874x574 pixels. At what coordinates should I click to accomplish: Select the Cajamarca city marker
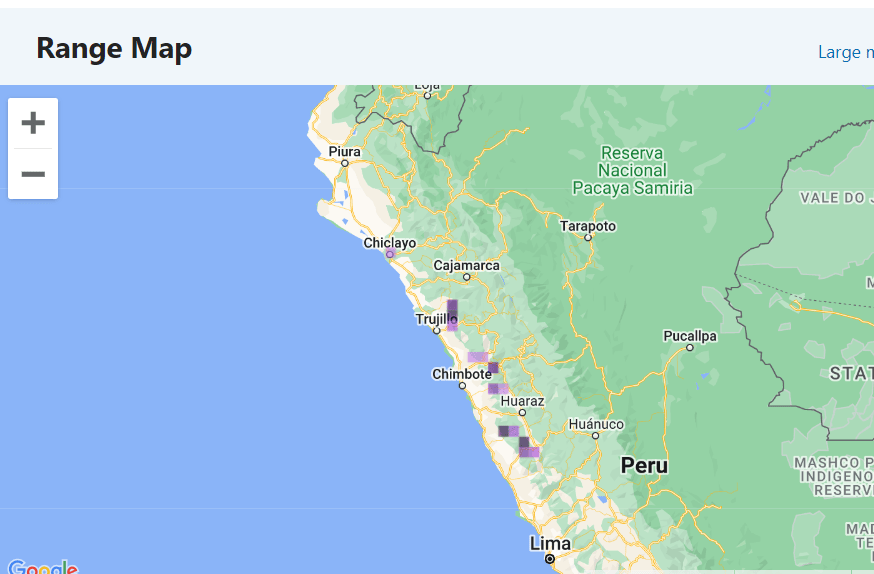coord(467,277)
